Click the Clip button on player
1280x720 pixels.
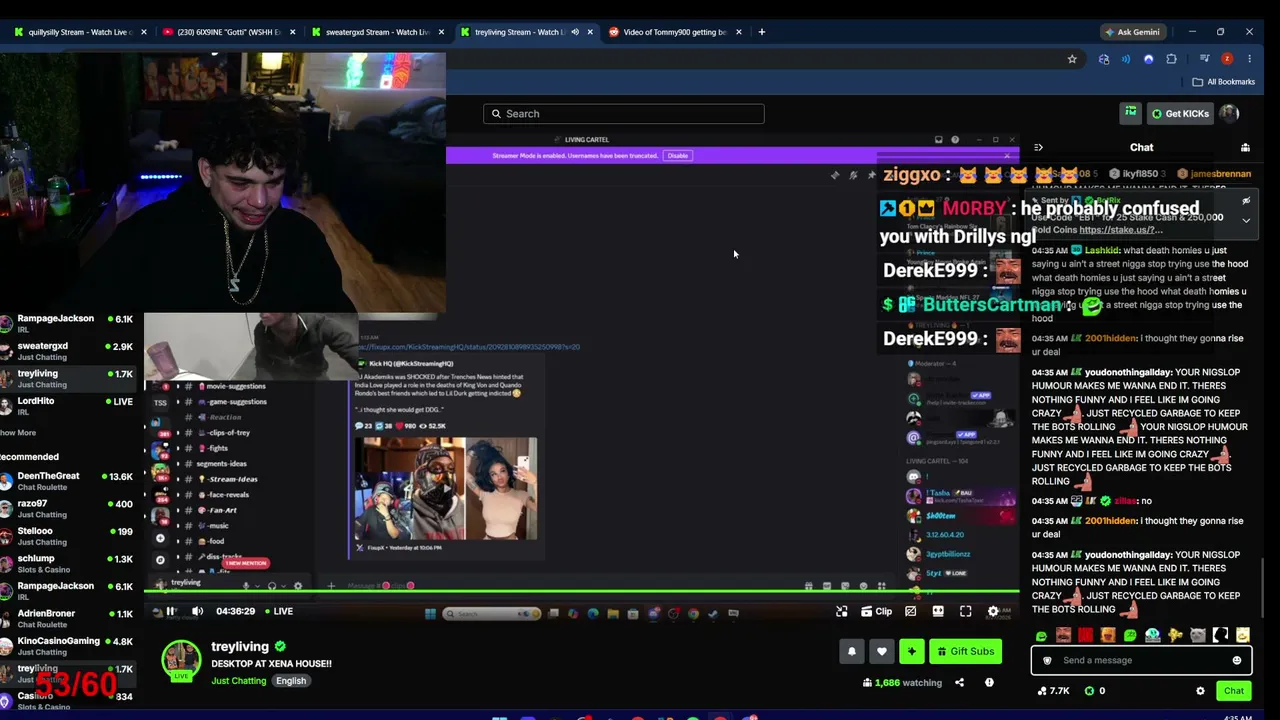(x=875, y=611)
